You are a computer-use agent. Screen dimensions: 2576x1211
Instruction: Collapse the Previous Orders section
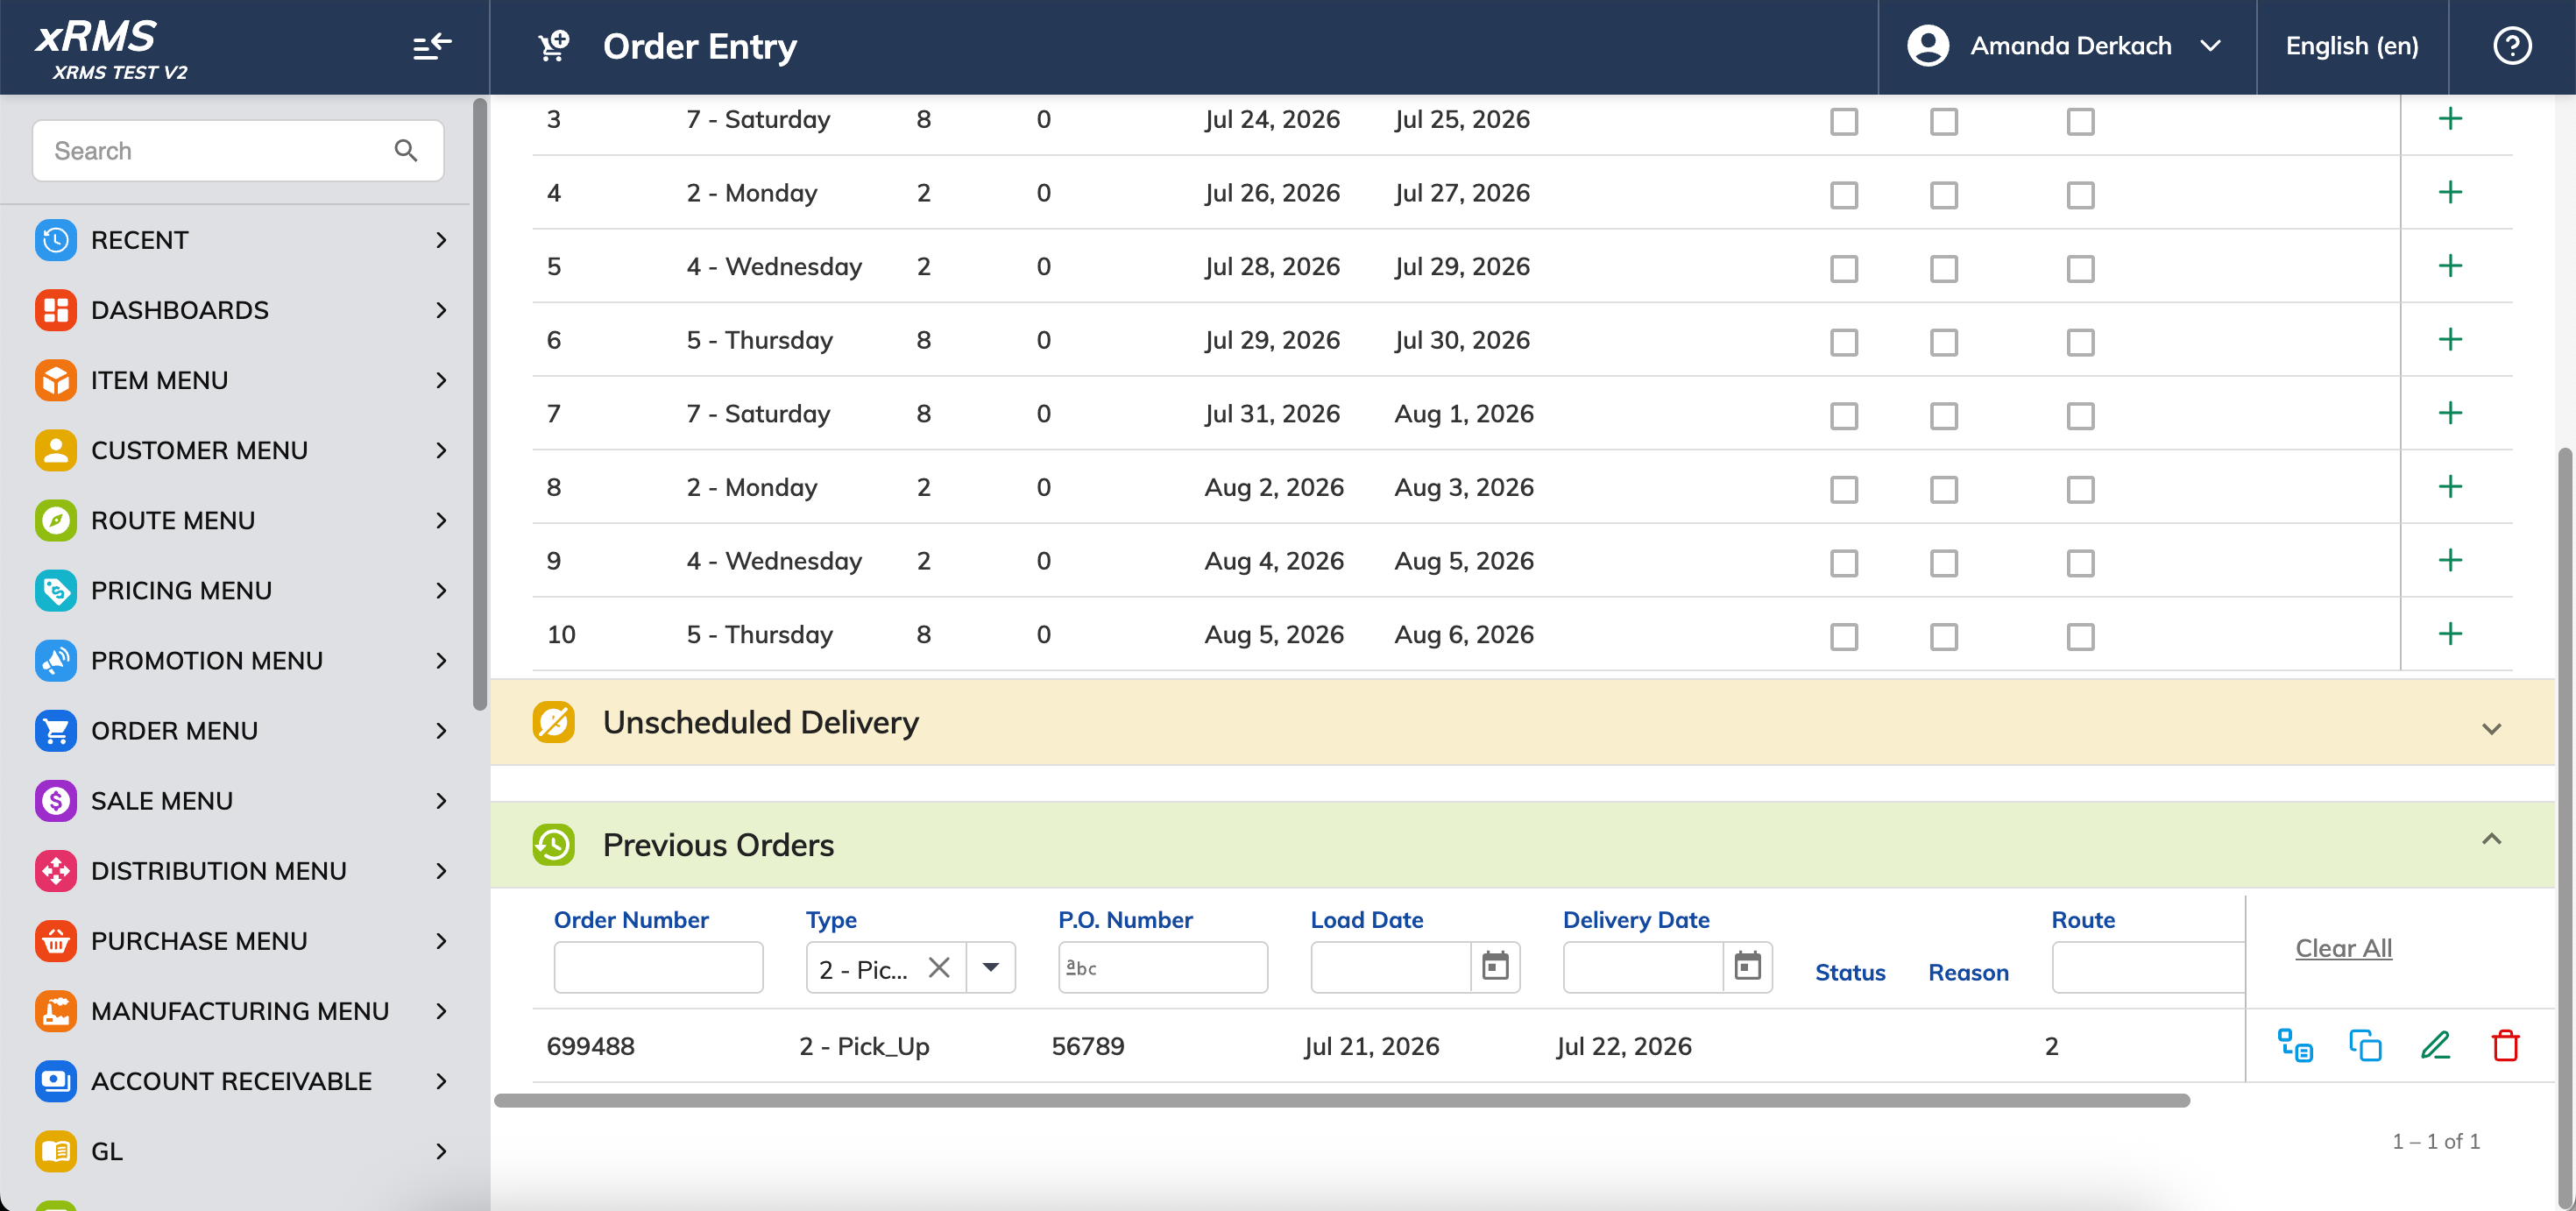tap(2491, 840)
